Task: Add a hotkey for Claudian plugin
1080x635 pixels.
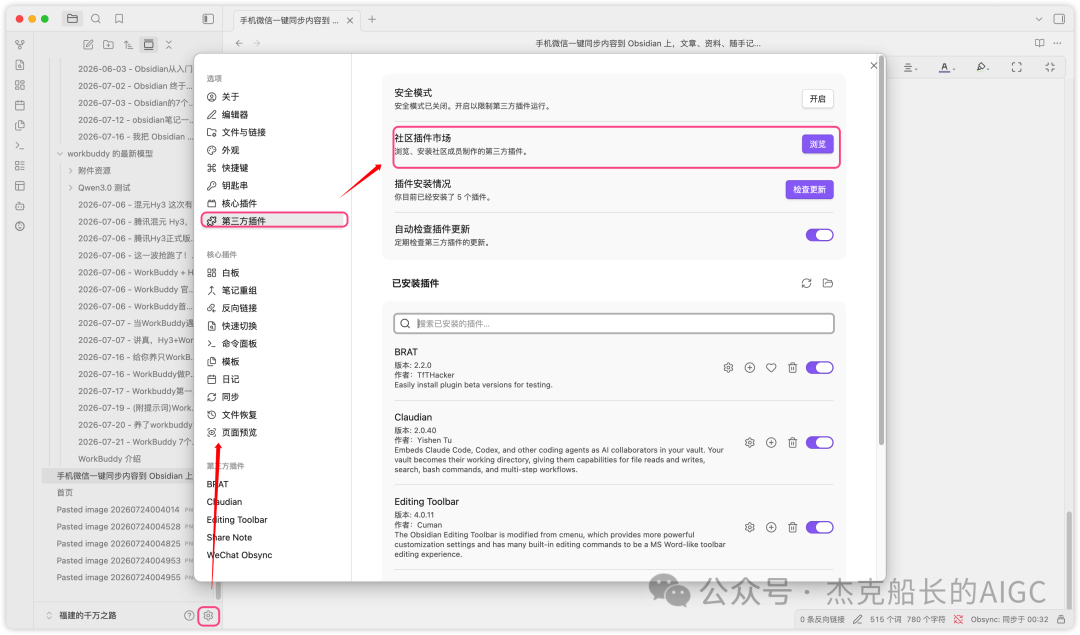Action: 771,443
